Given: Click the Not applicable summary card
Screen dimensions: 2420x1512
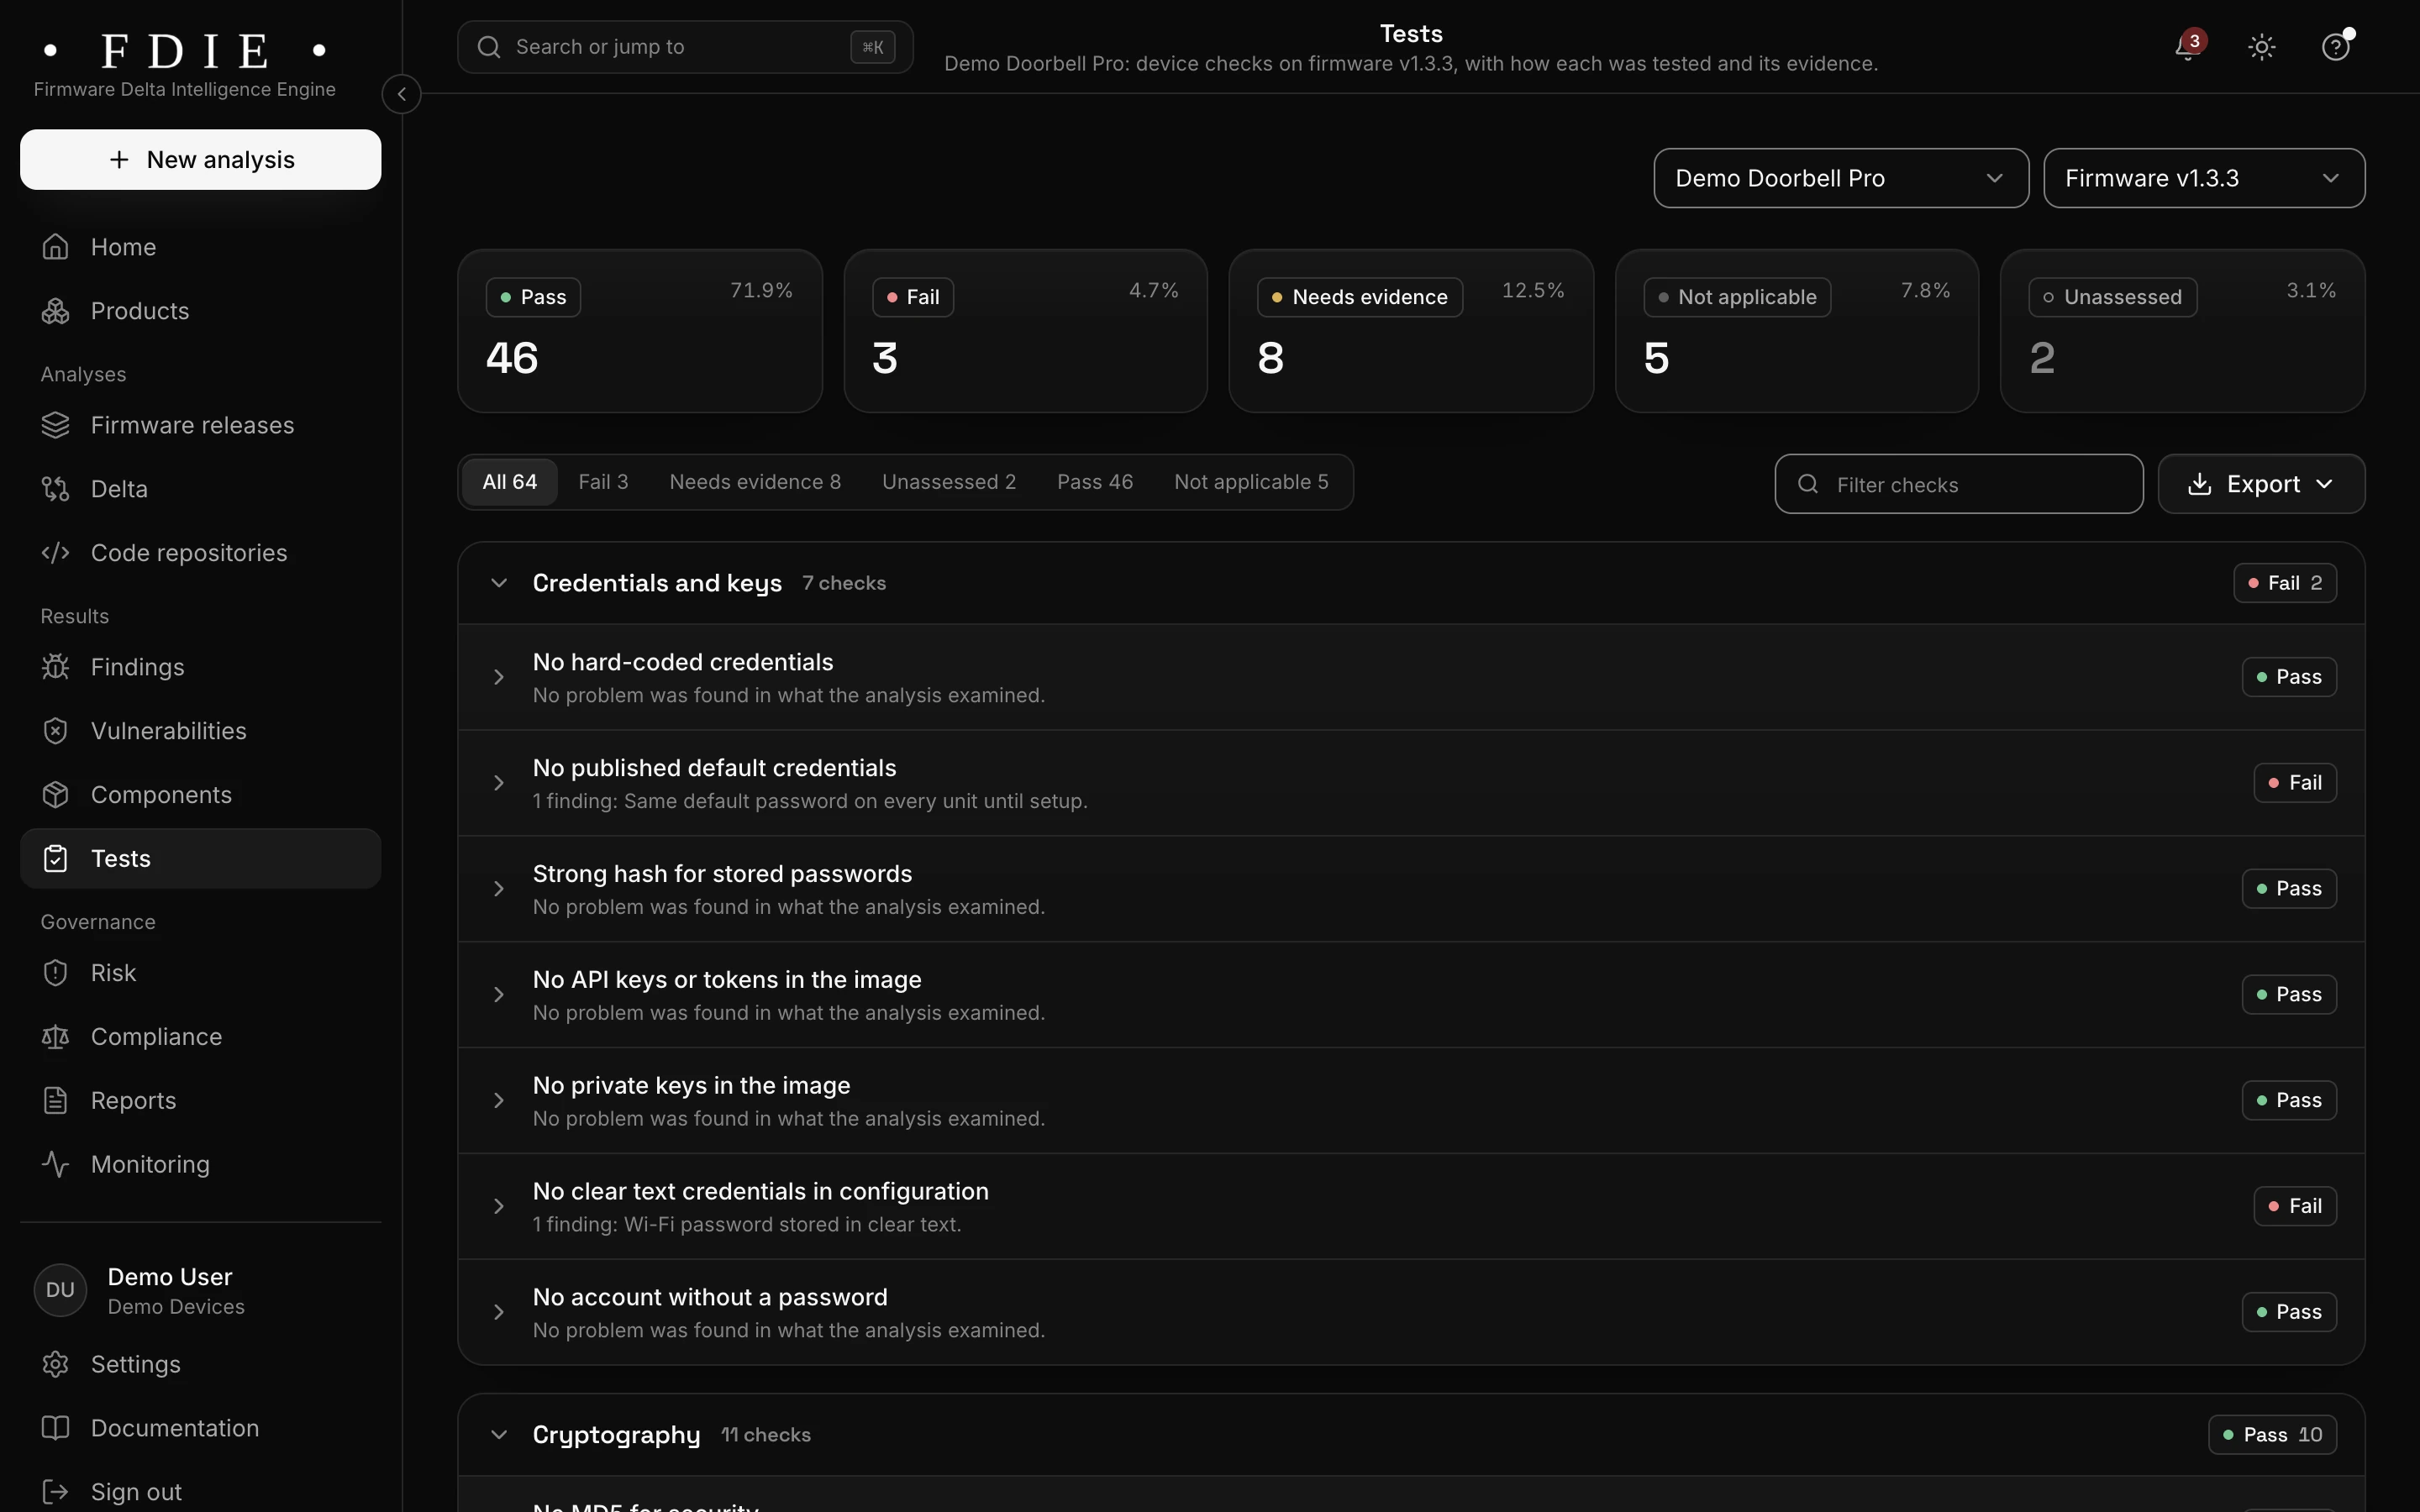Looking at the screenshot, I should [1797, 331].
